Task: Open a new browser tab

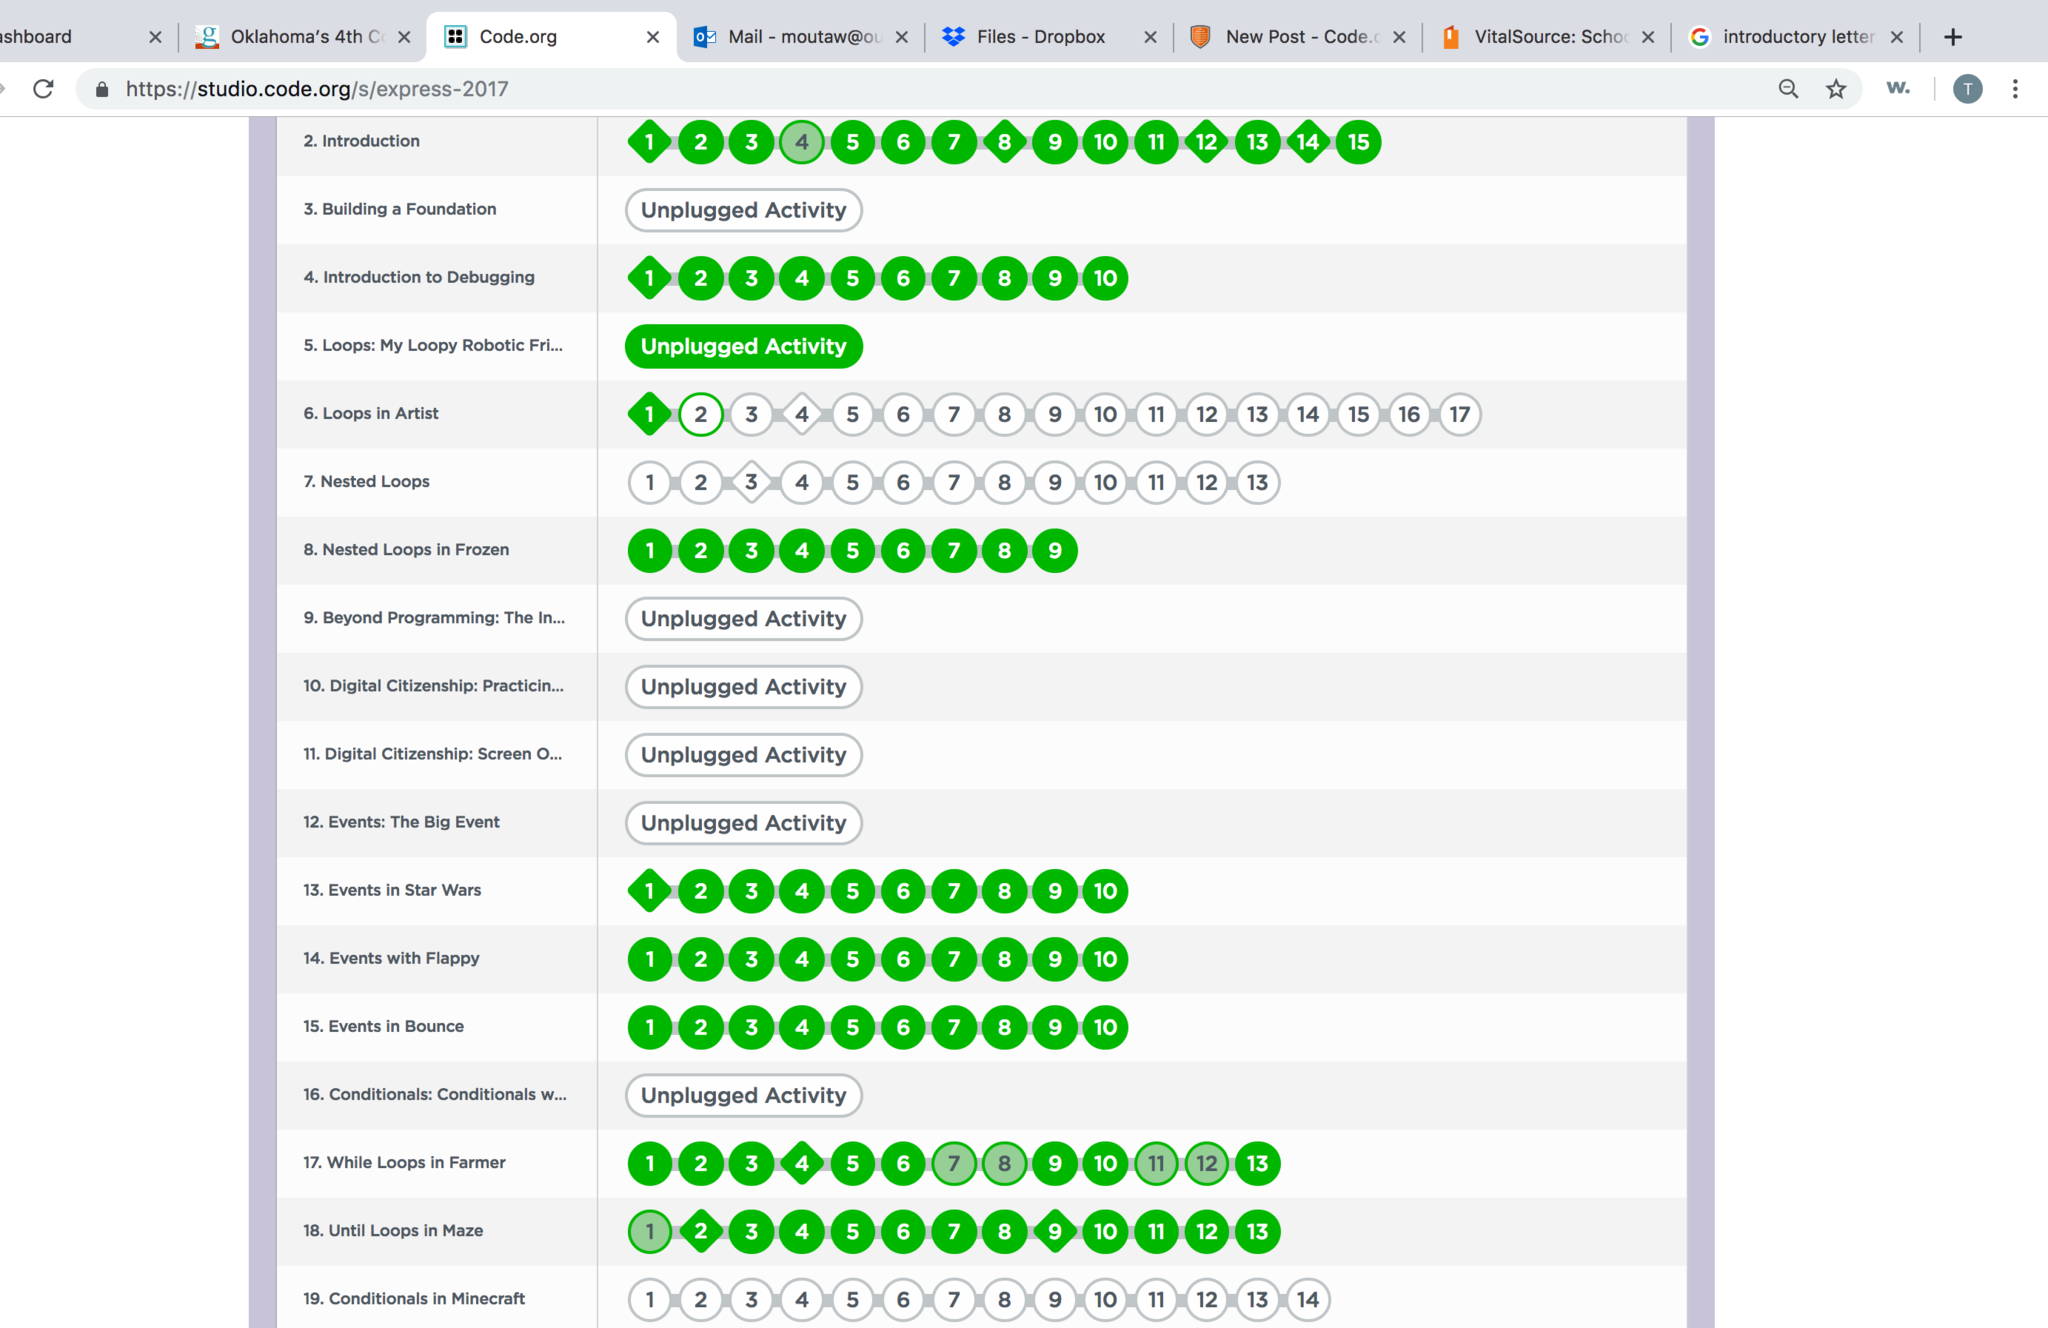Action: (1952, 37)
